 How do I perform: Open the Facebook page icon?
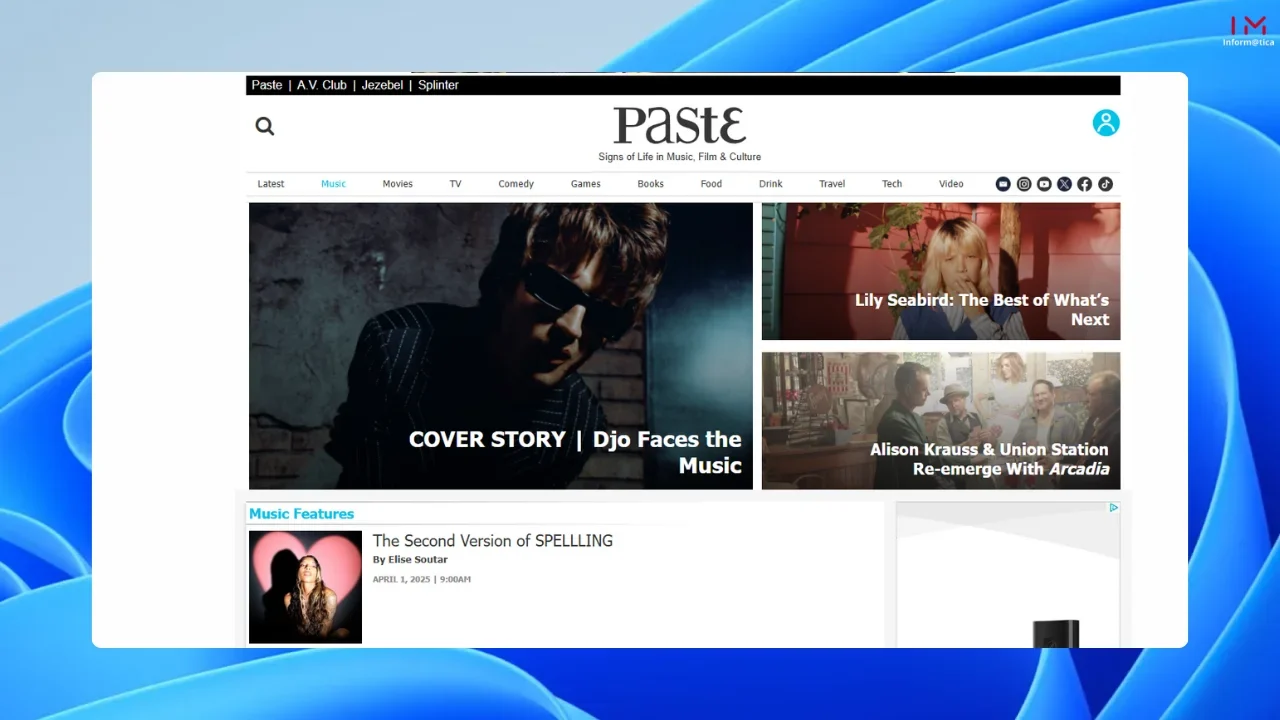(1084, 184)
